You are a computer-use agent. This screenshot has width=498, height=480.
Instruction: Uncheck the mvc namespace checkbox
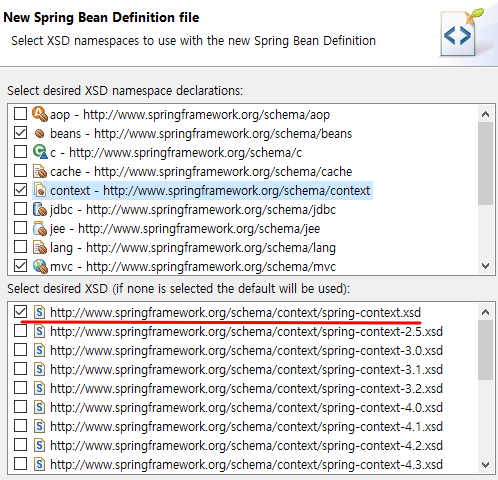(20, 266)
